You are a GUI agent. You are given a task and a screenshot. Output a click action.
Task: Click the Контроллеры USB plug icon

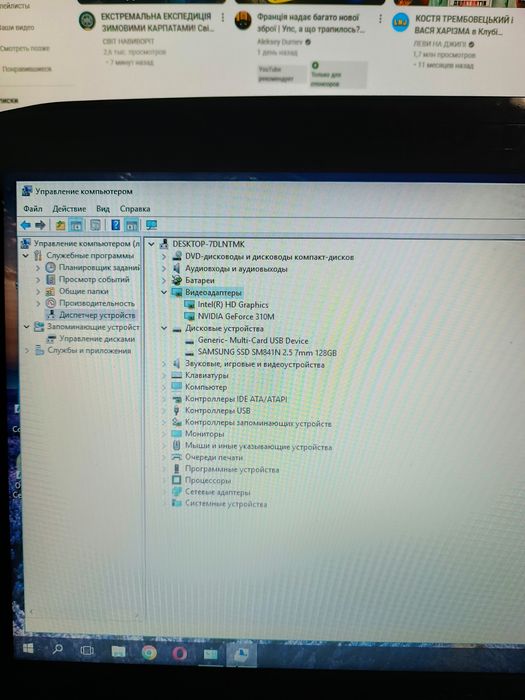tap(177, 410)
